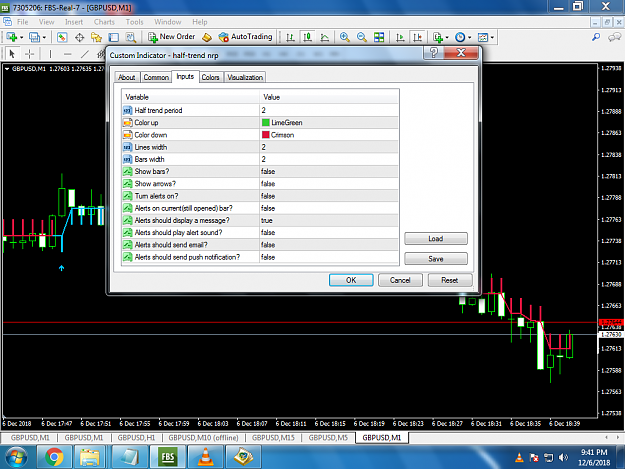Image resolution: width=625 pixels, height=469 pixels.
Task: Switch to the Common tab
Action: click(x=156, y=77)
